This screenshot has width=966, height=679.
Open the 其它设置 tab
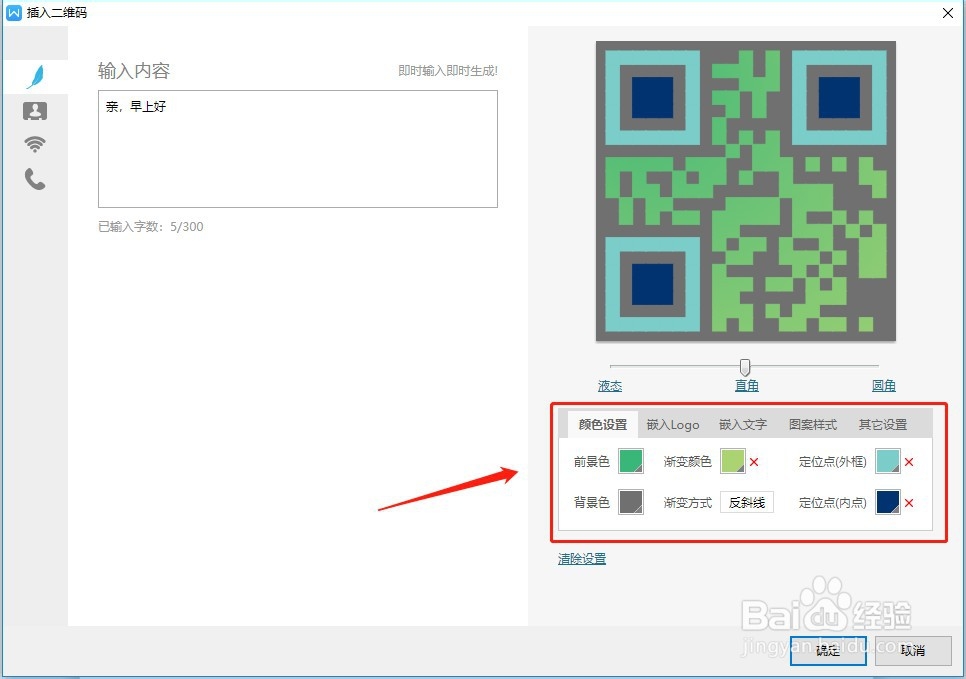(x=883, y=425)
